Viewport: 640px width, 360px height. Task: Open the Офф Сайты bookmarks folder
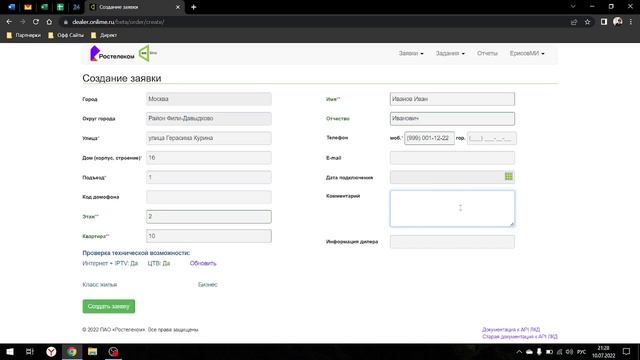coord(66,35)
